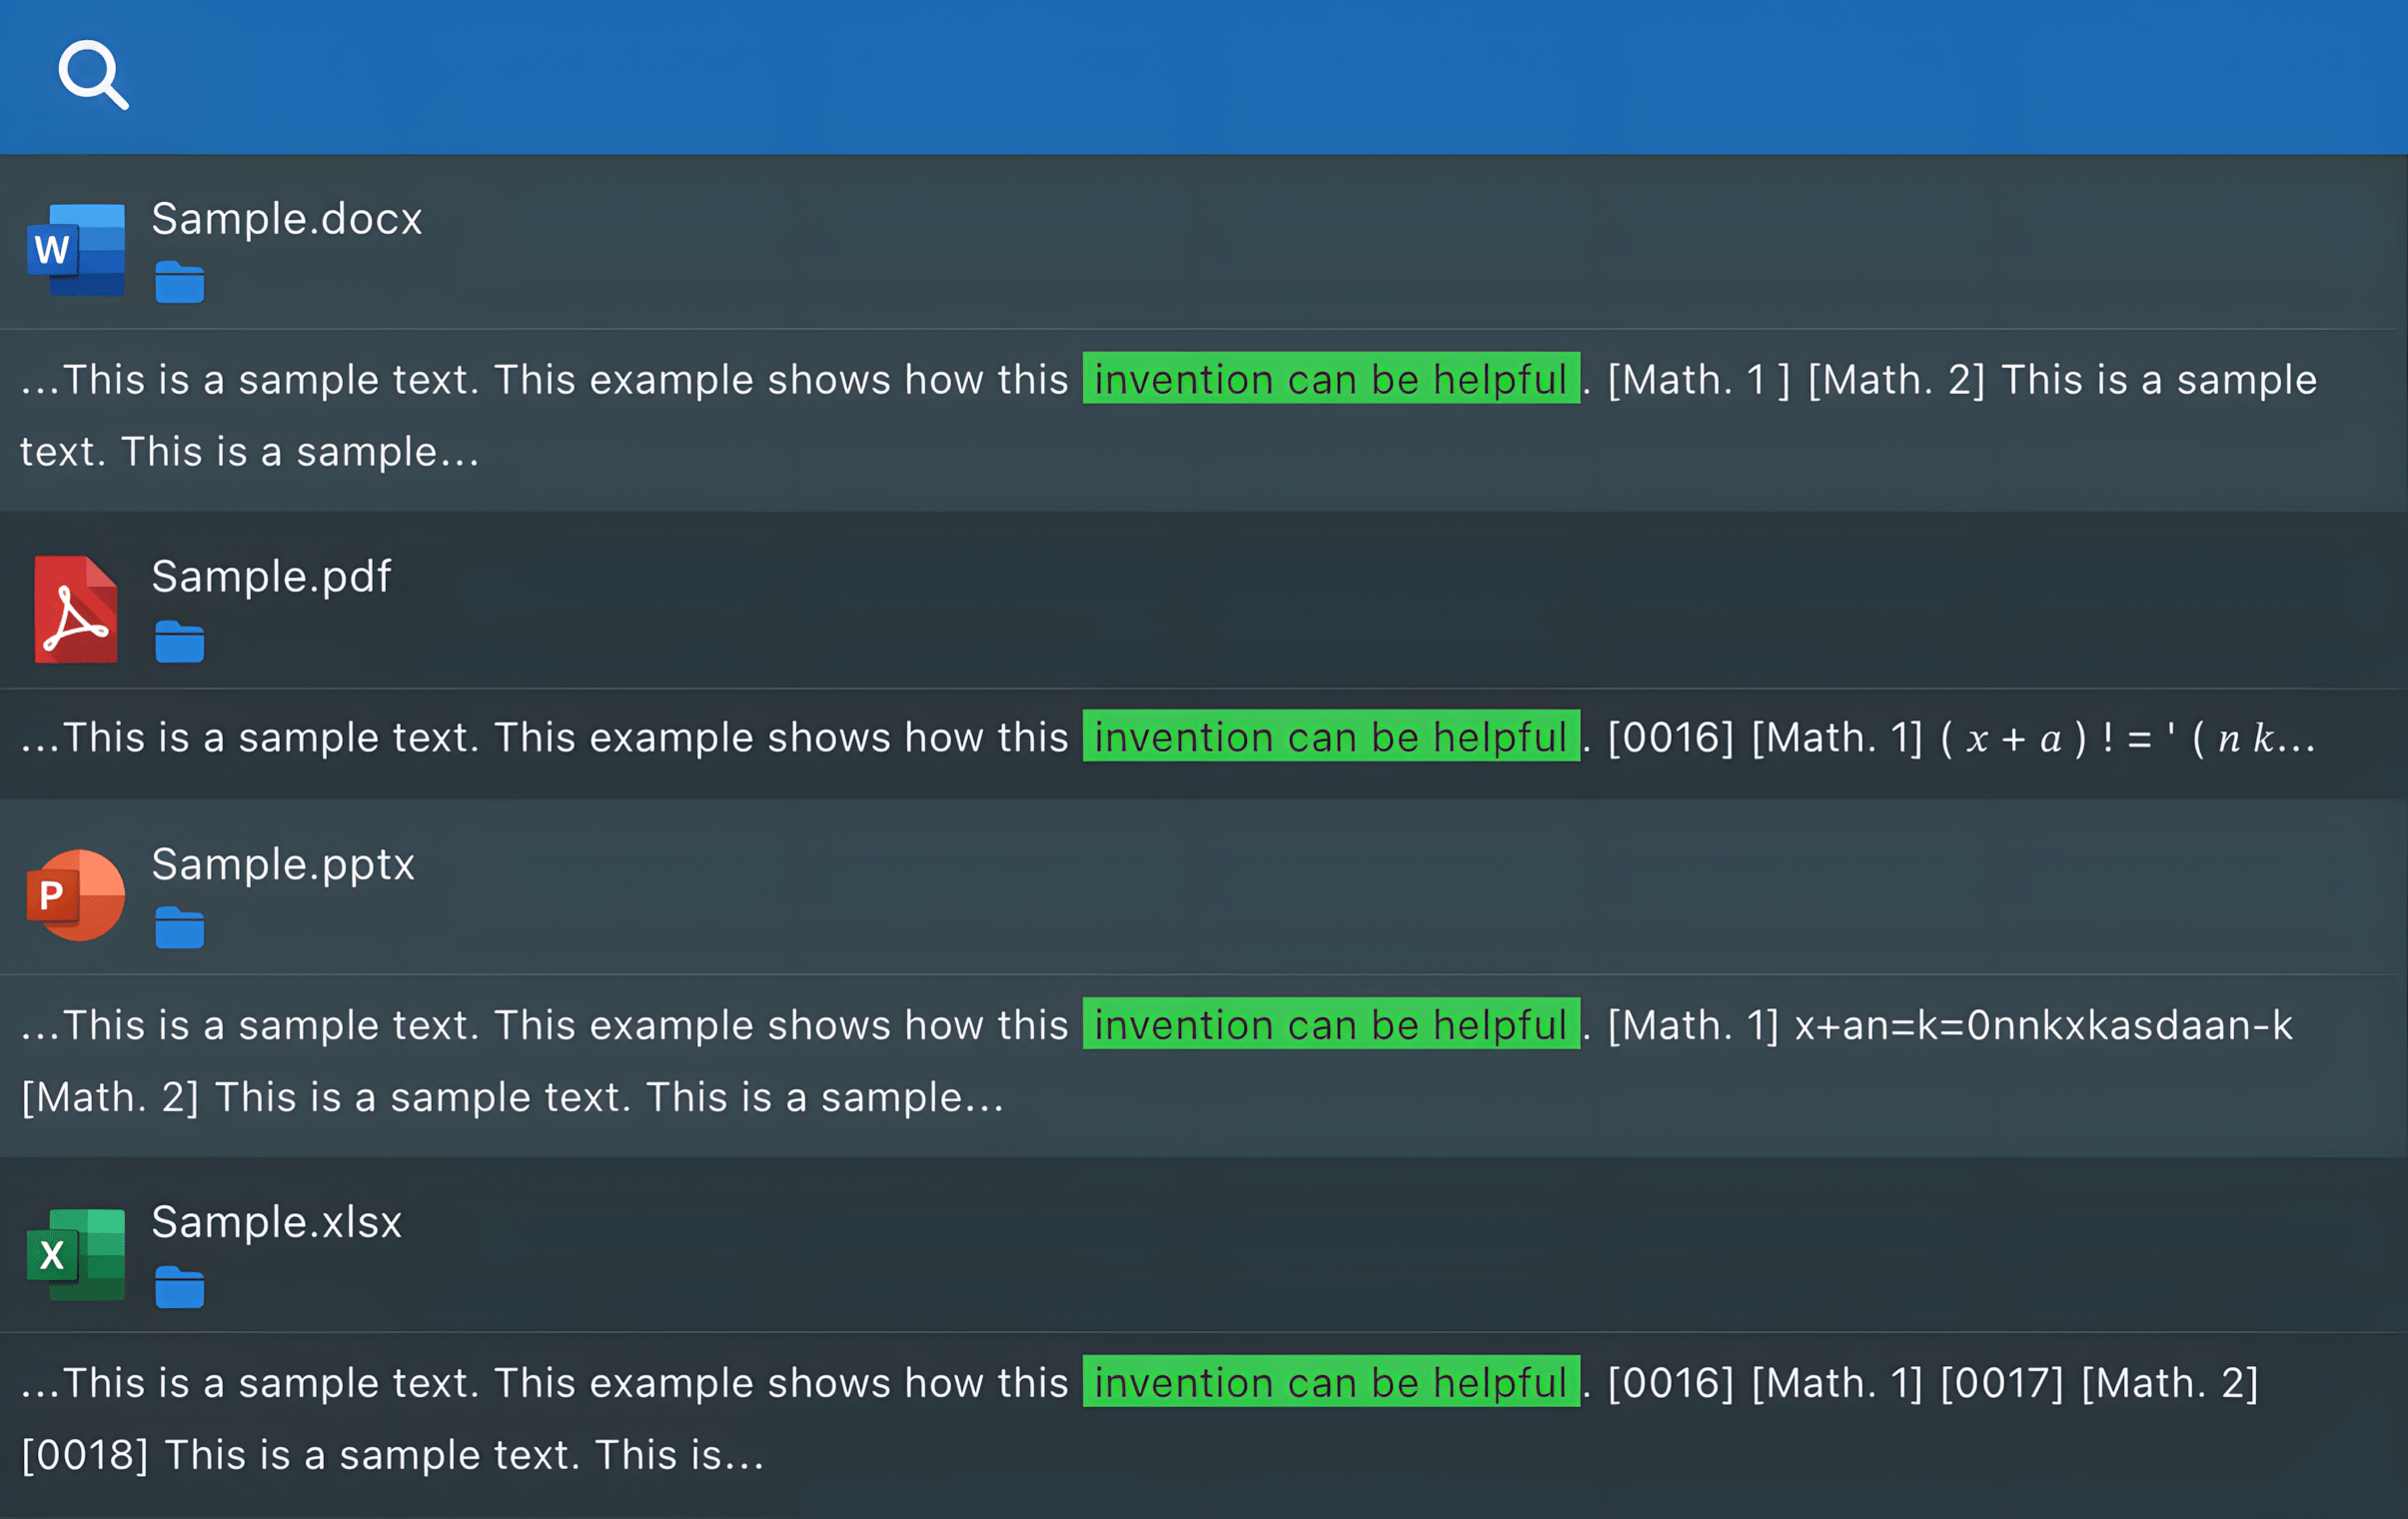
Task: Click highlighted match in Sample.xlsx snippet
Action: click(1330, 1383)
